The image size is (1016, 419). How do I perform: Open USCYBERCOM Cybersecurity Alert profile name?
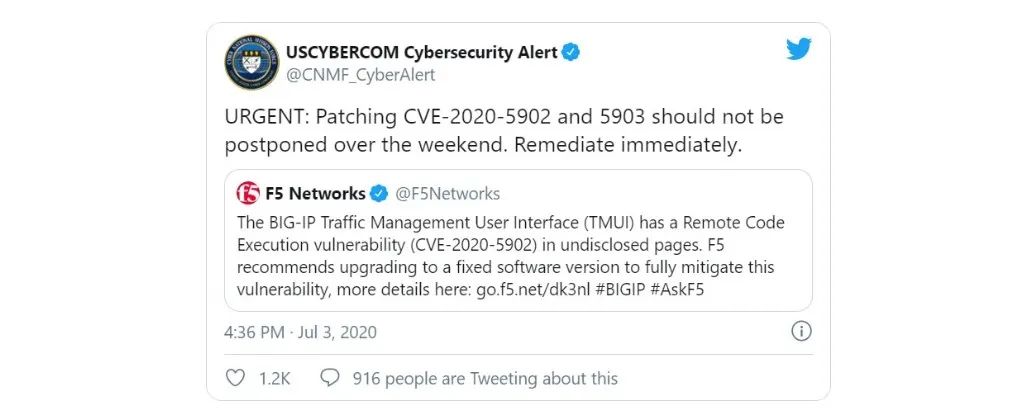(x=421, y=52)
